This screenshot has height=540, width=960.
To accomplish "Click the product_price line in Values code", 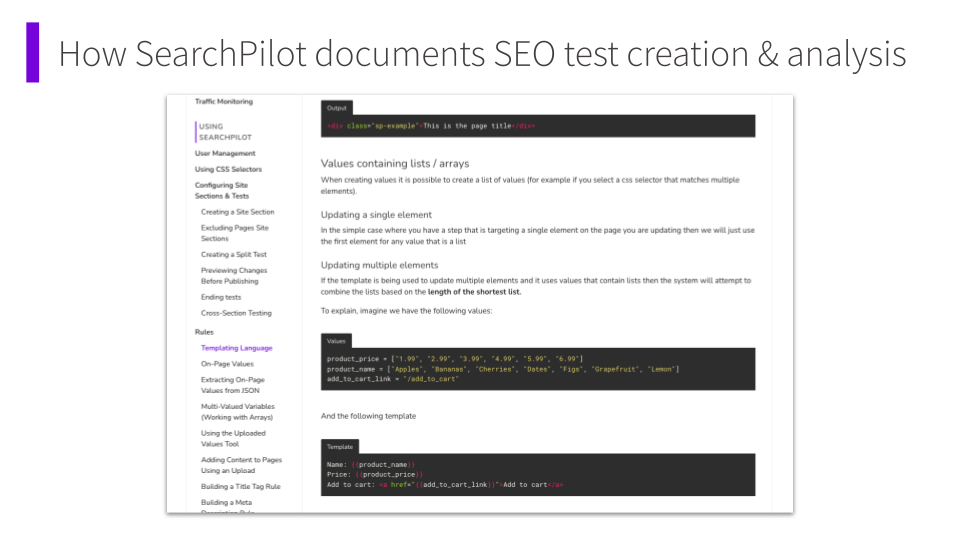I will point(455,359).
